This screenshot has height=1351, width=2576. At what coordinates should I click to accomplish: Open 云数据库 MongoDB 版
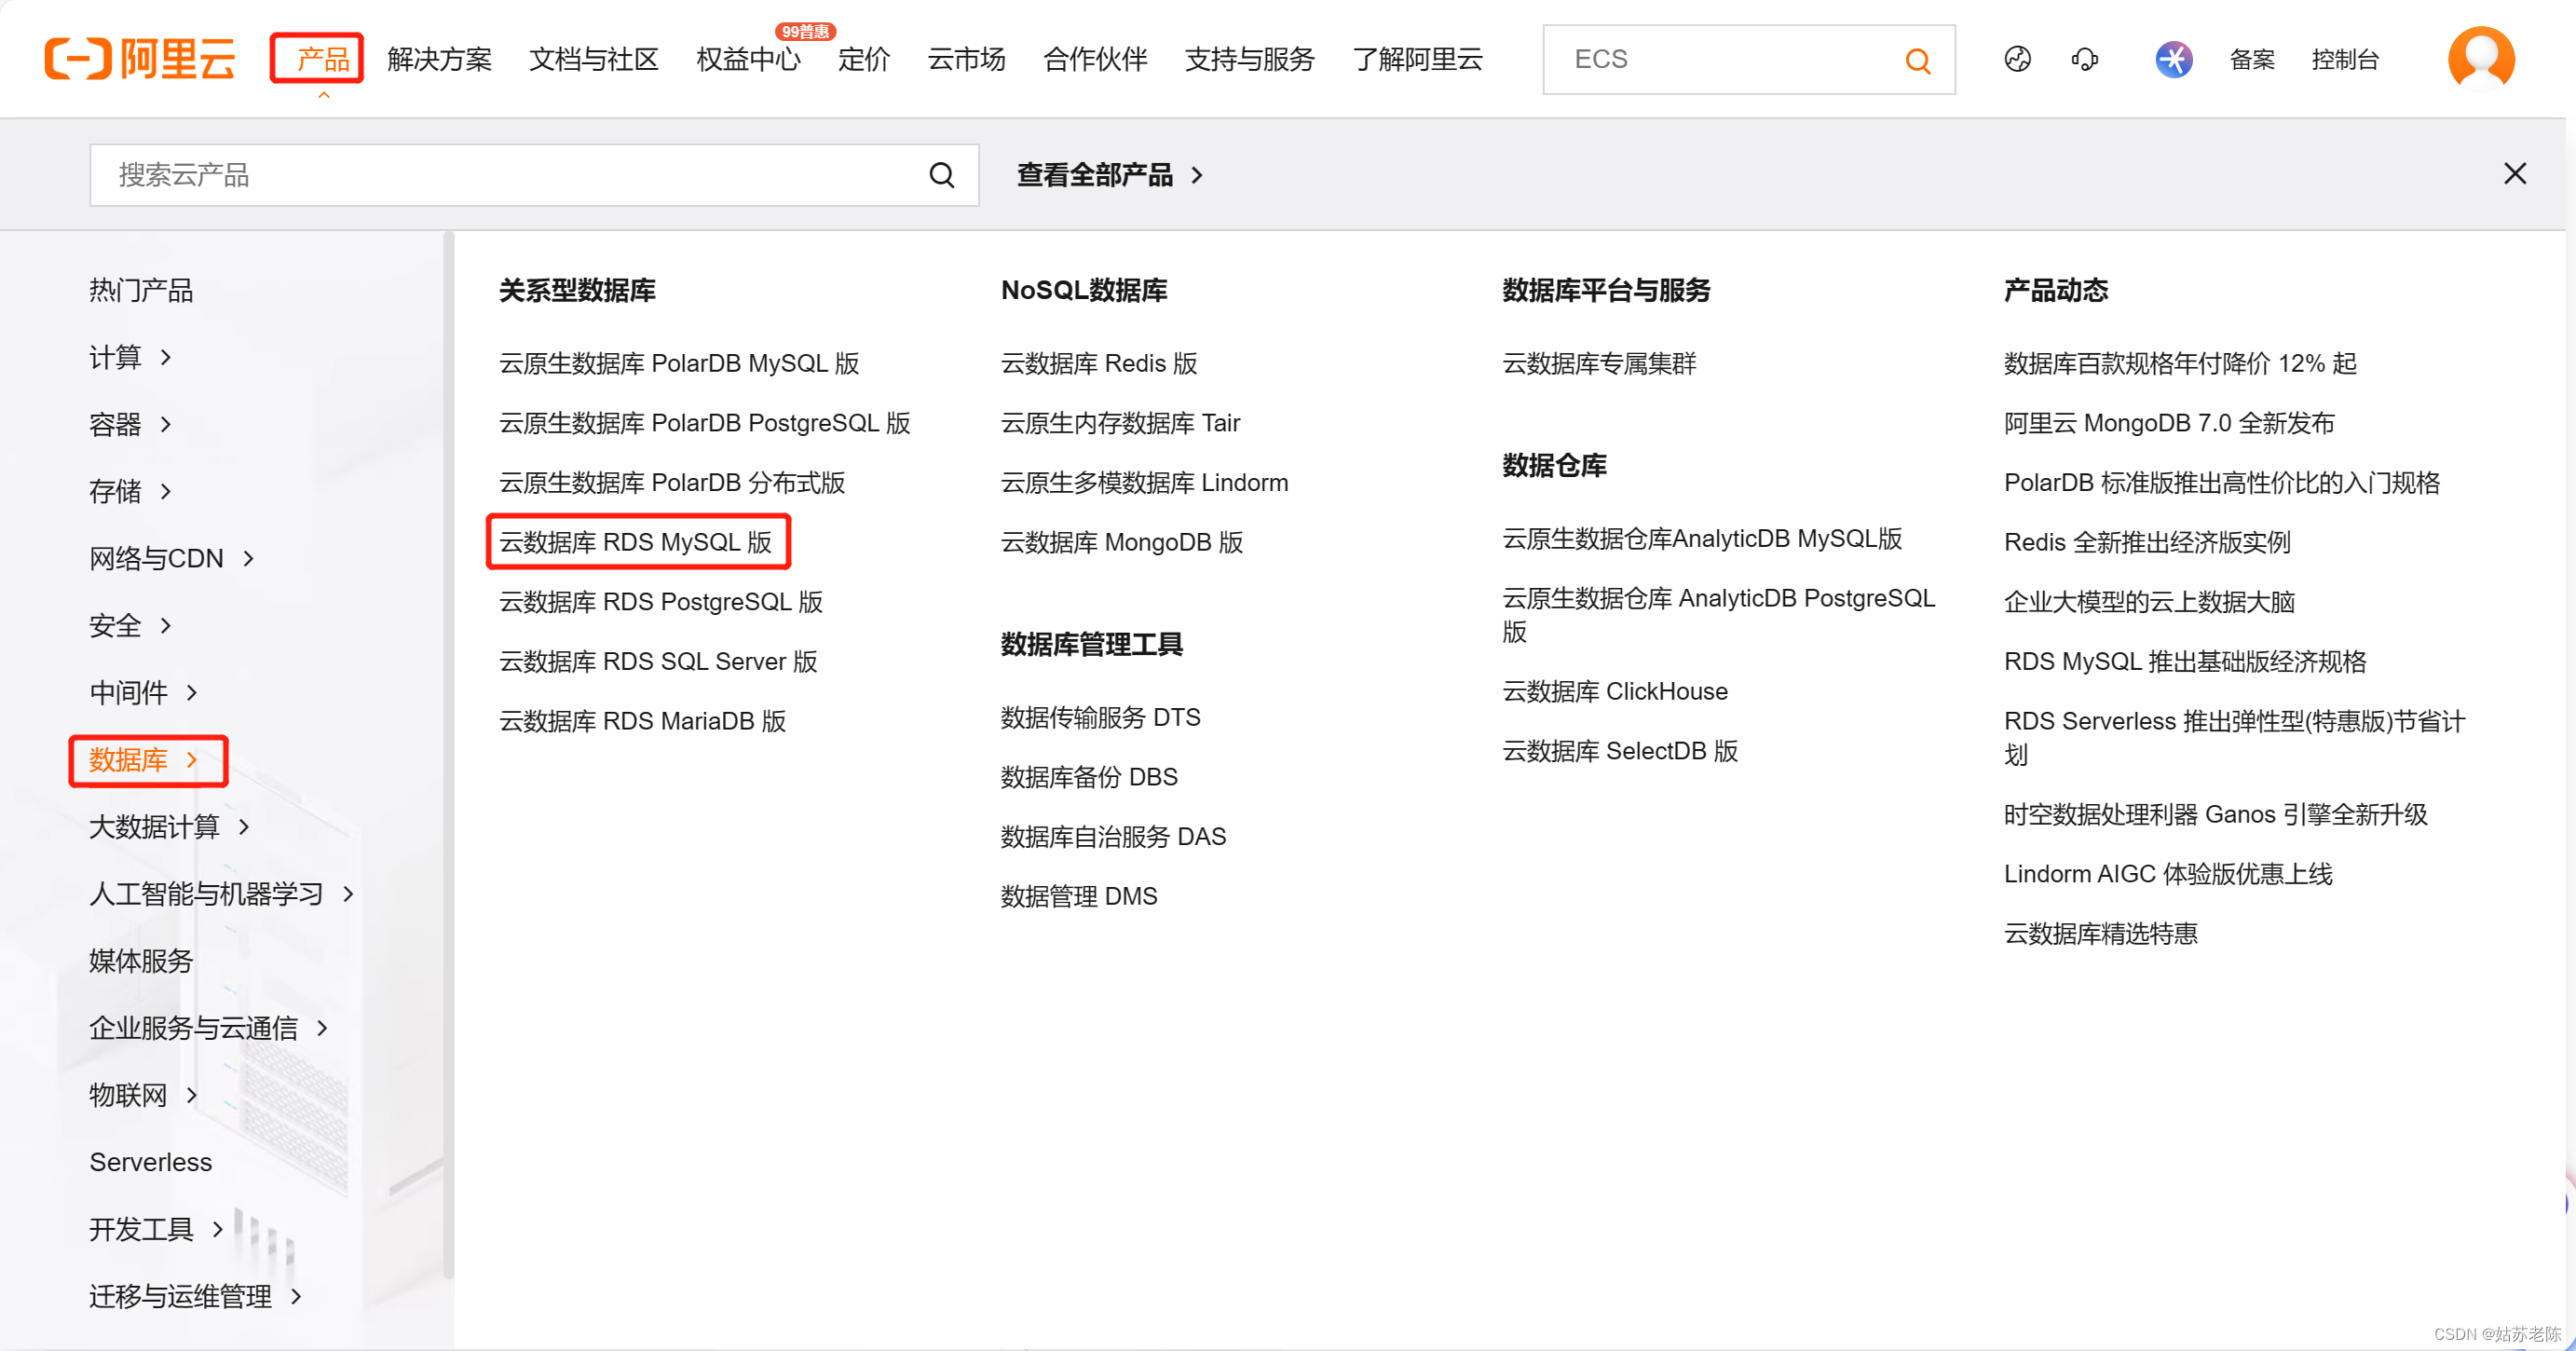[1121, 542]
